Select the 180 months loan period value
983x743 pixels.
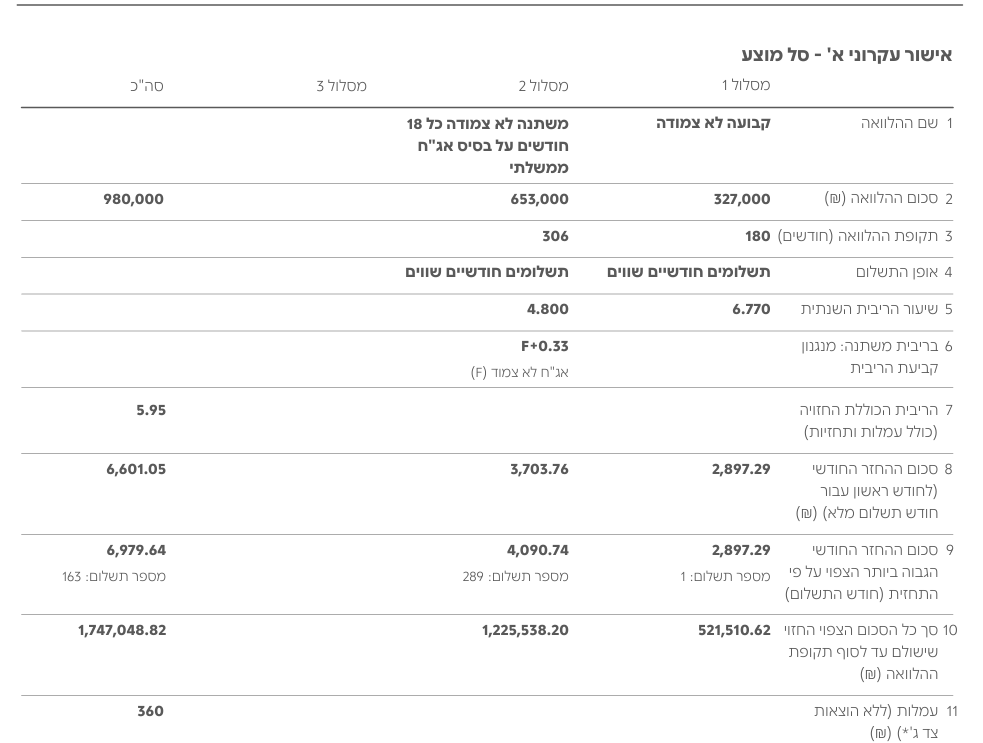pyautogui.click(x=757, y=236)
